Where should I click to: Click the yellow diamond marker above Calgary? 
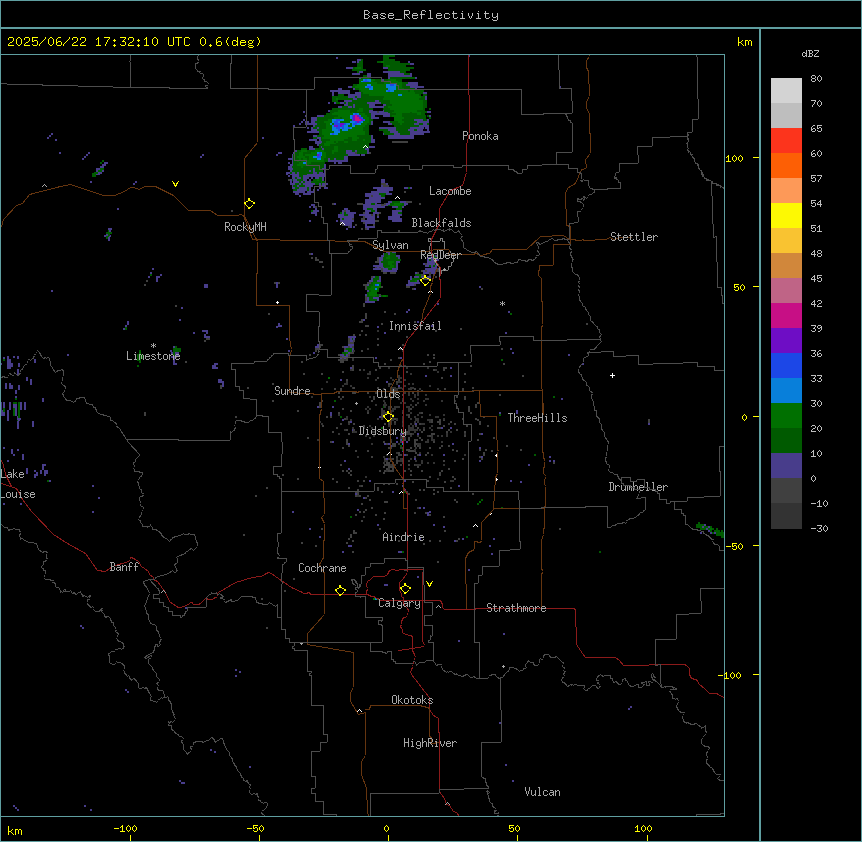click(405, 589)
